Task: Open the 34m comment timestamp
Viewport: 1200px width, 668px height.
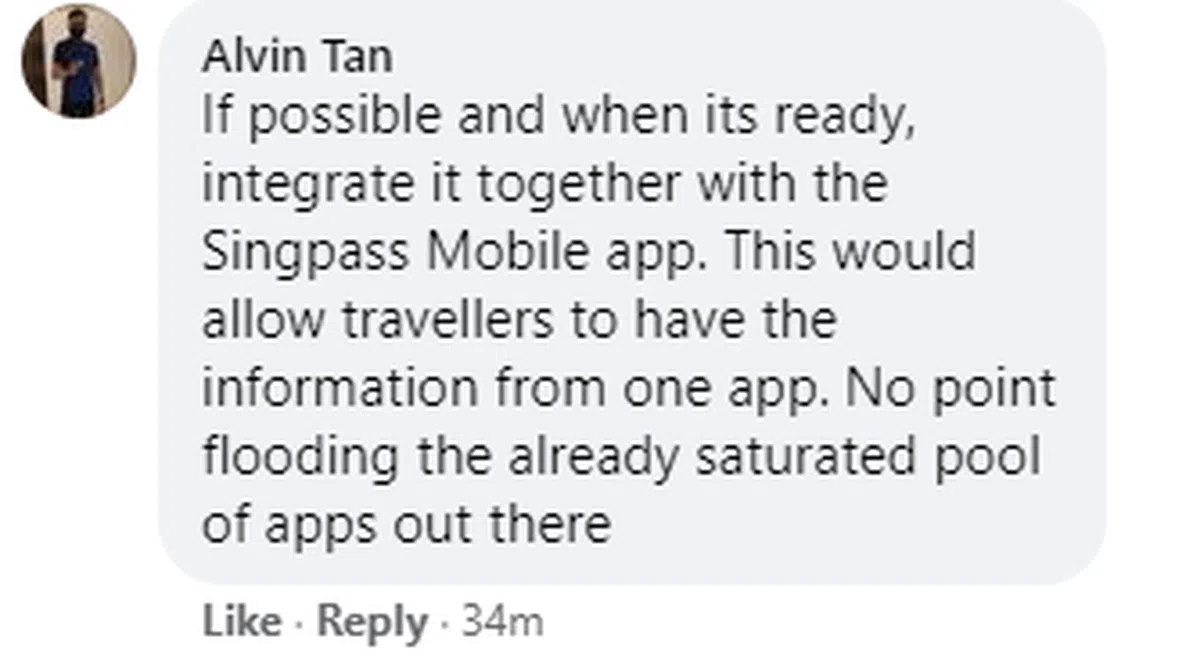Action: (501, 622)
